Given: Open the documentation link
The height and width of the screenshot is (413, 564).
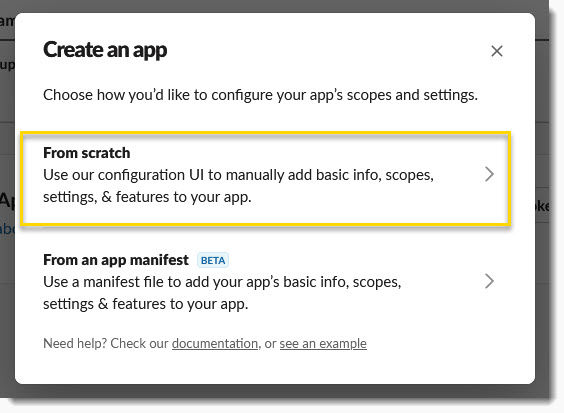Looking at the screenshot, I should click(215, 343).
